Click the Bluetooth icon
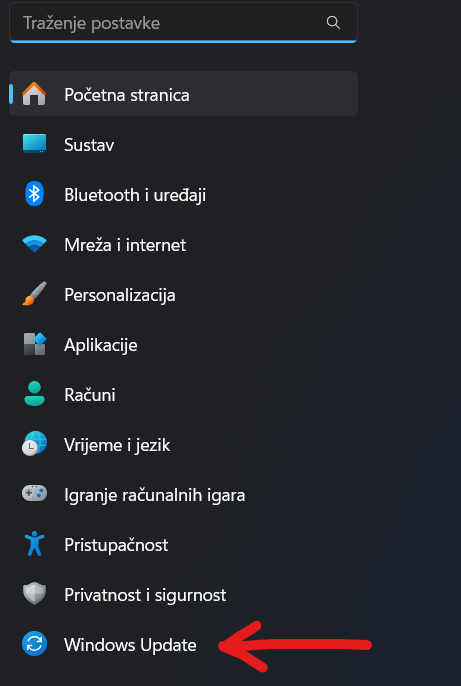Screen dimensions: 461x686 pyautogui.click(x=34, y=194)
